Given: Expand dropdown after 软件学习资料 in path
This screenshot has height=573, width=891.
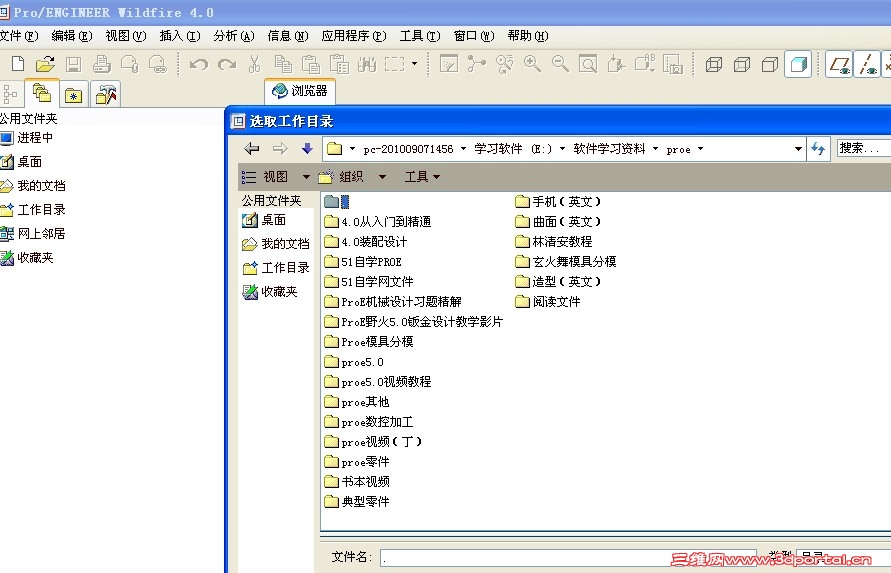Looking at the screenshot, I should (655, 149).
